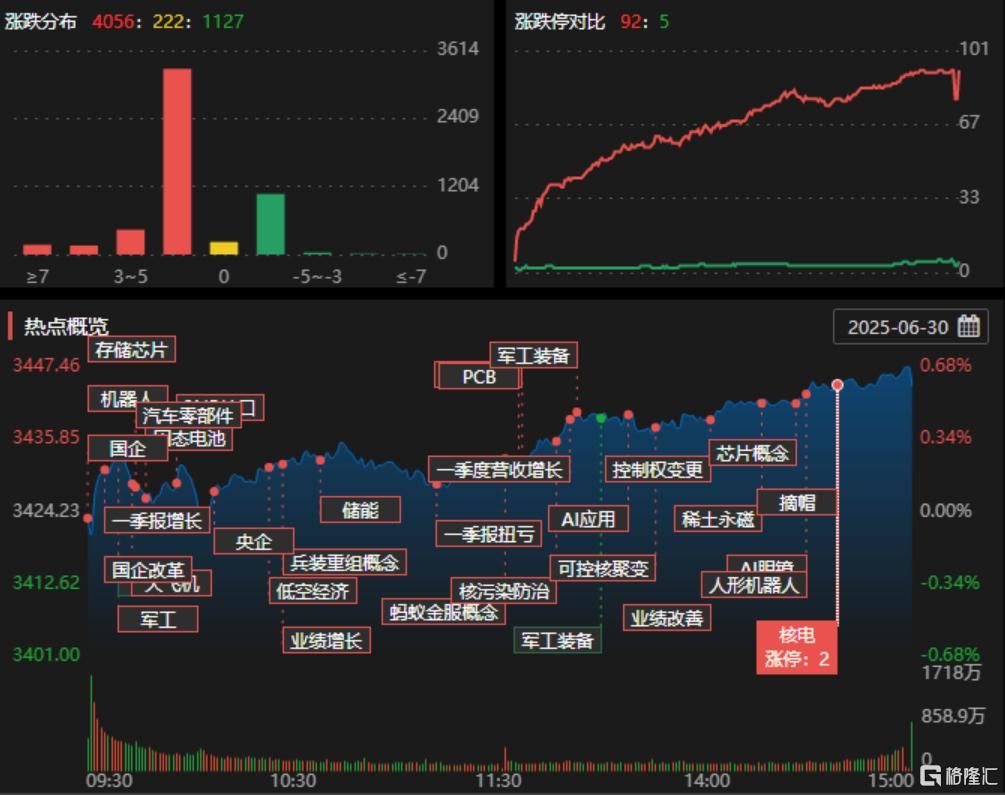Click the 一季度营收增长 label
This screenshot has height=795, width=1005.
(x=497, y=469)
